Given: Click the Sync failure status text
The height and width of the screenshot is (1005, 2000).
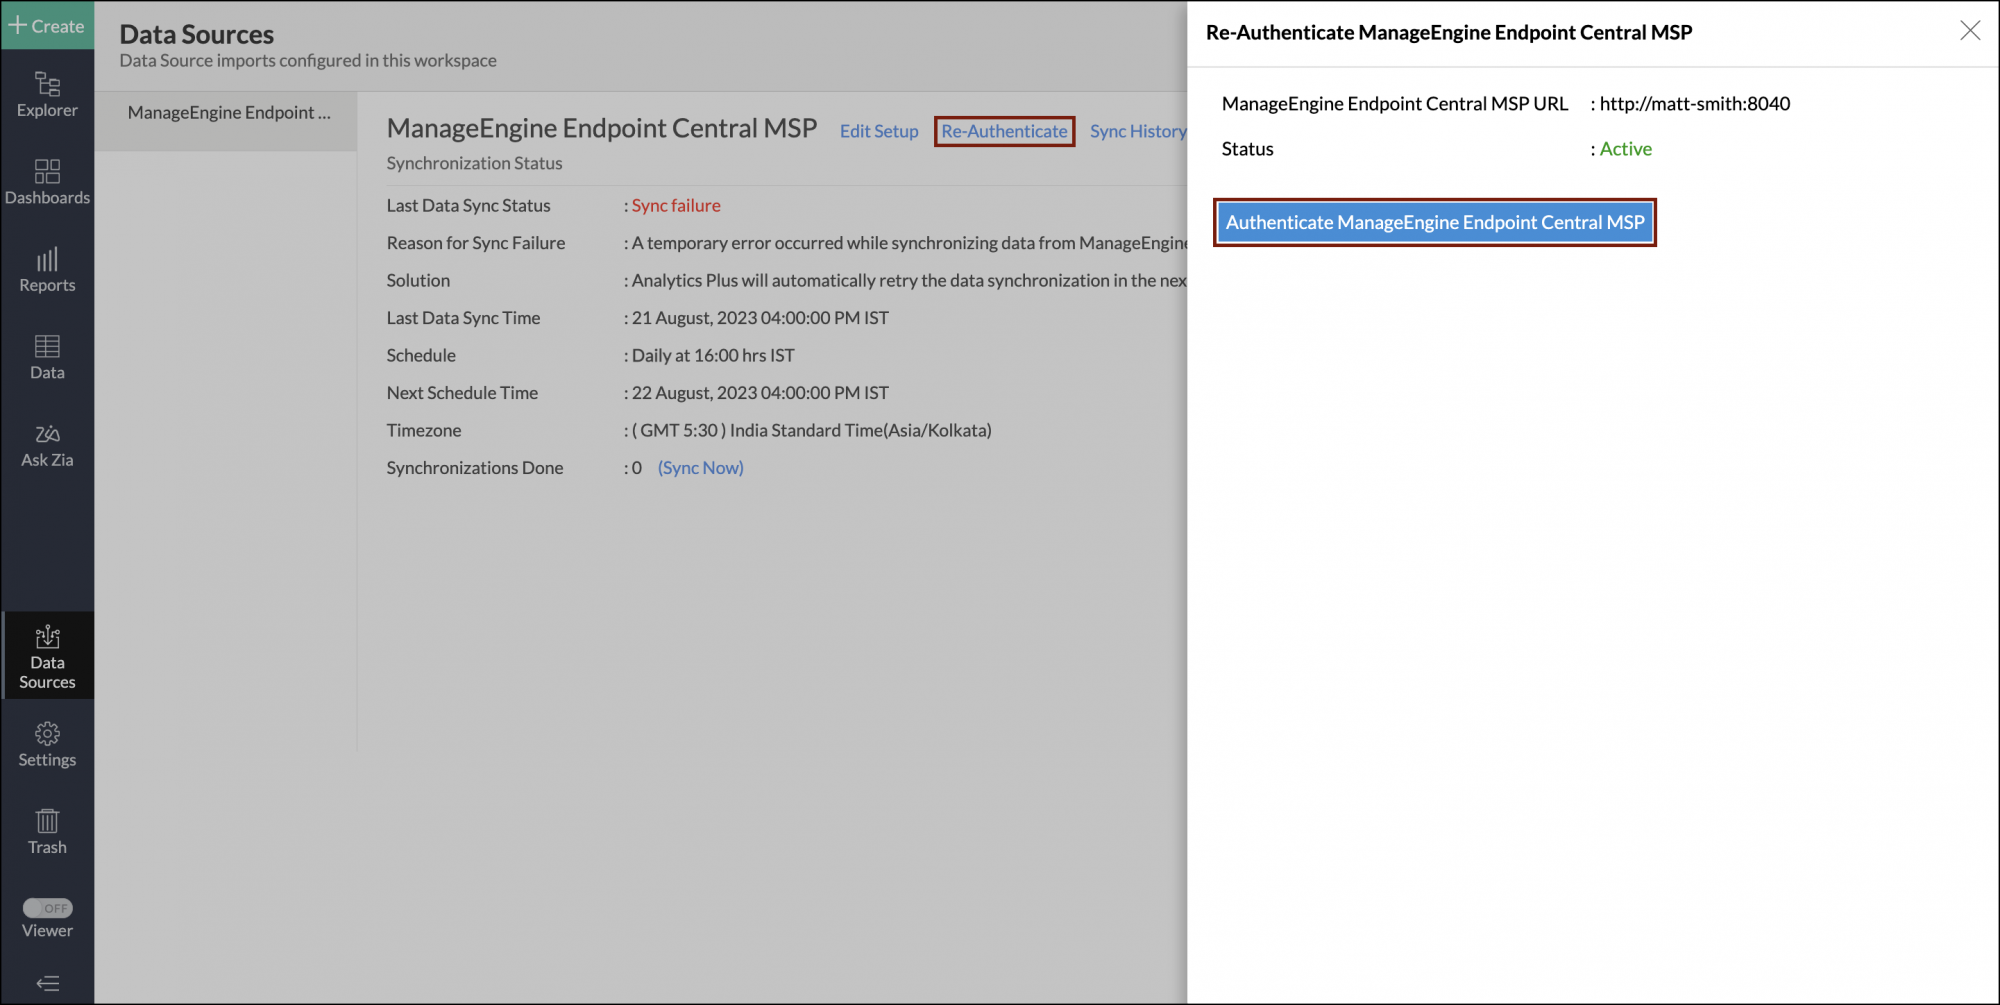Looking at the screenshot, I should 676,205.
